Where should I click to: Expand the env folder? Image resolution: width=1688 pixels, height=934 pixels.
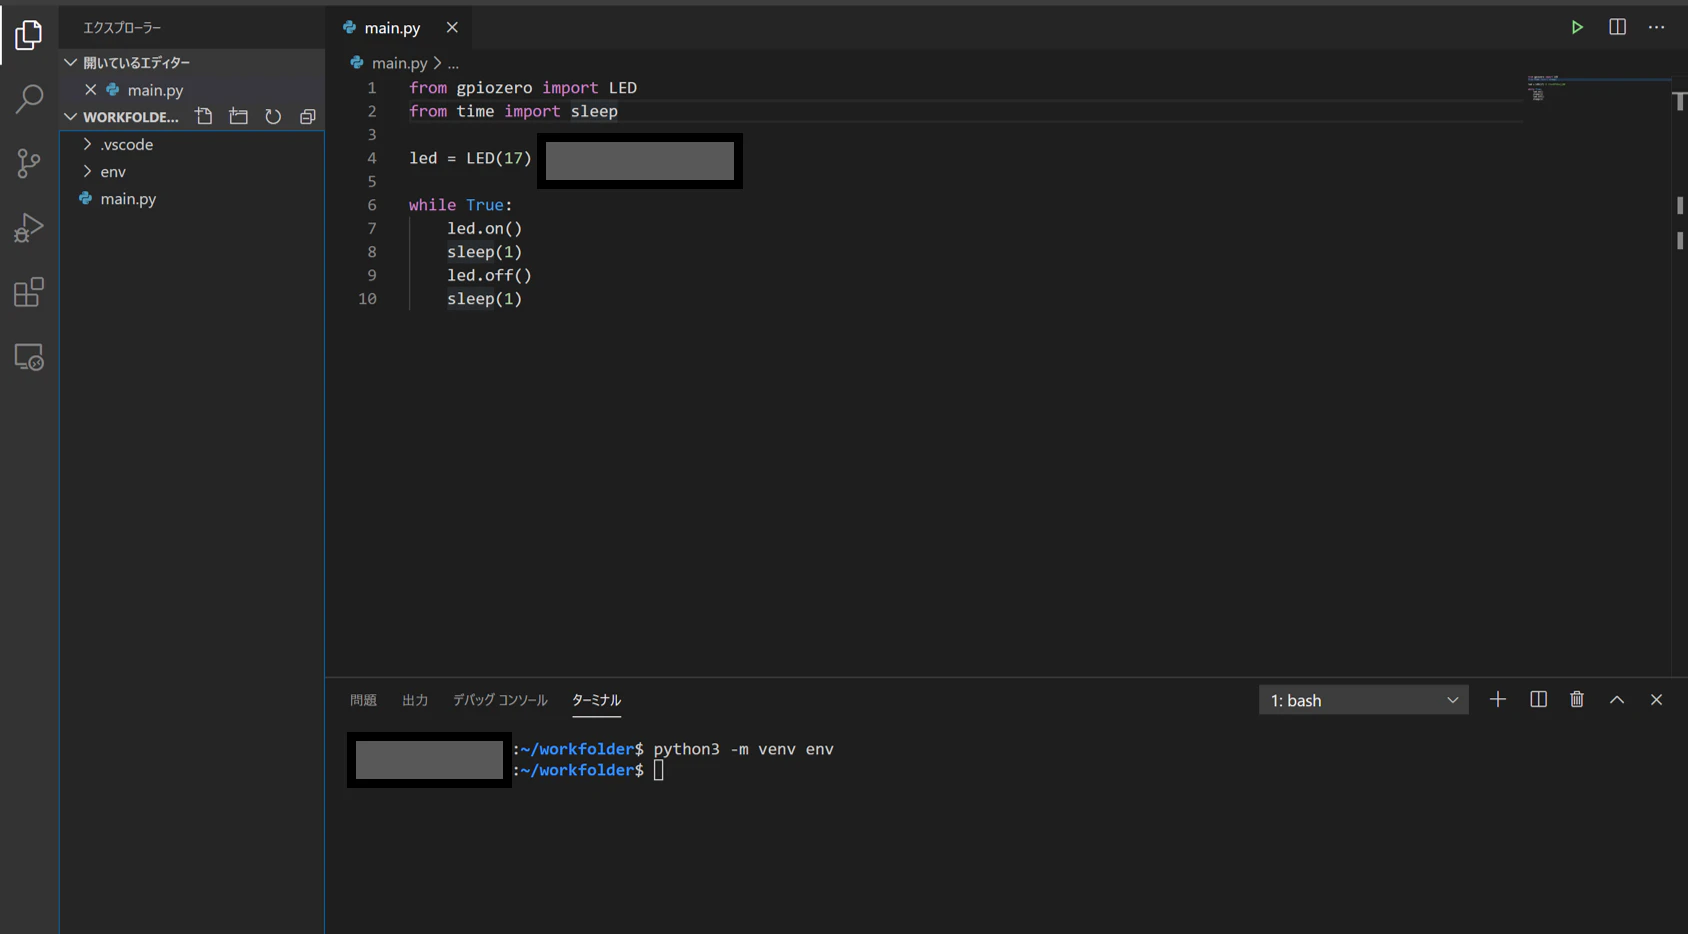pos(192,171)
